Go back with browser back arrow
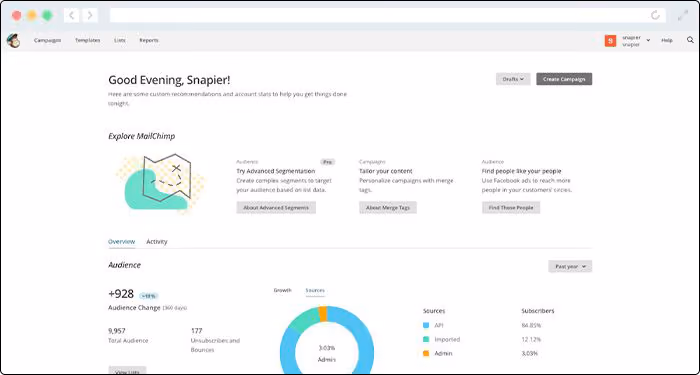The width and height of the screenshot is (700, 375). (71, 16)
